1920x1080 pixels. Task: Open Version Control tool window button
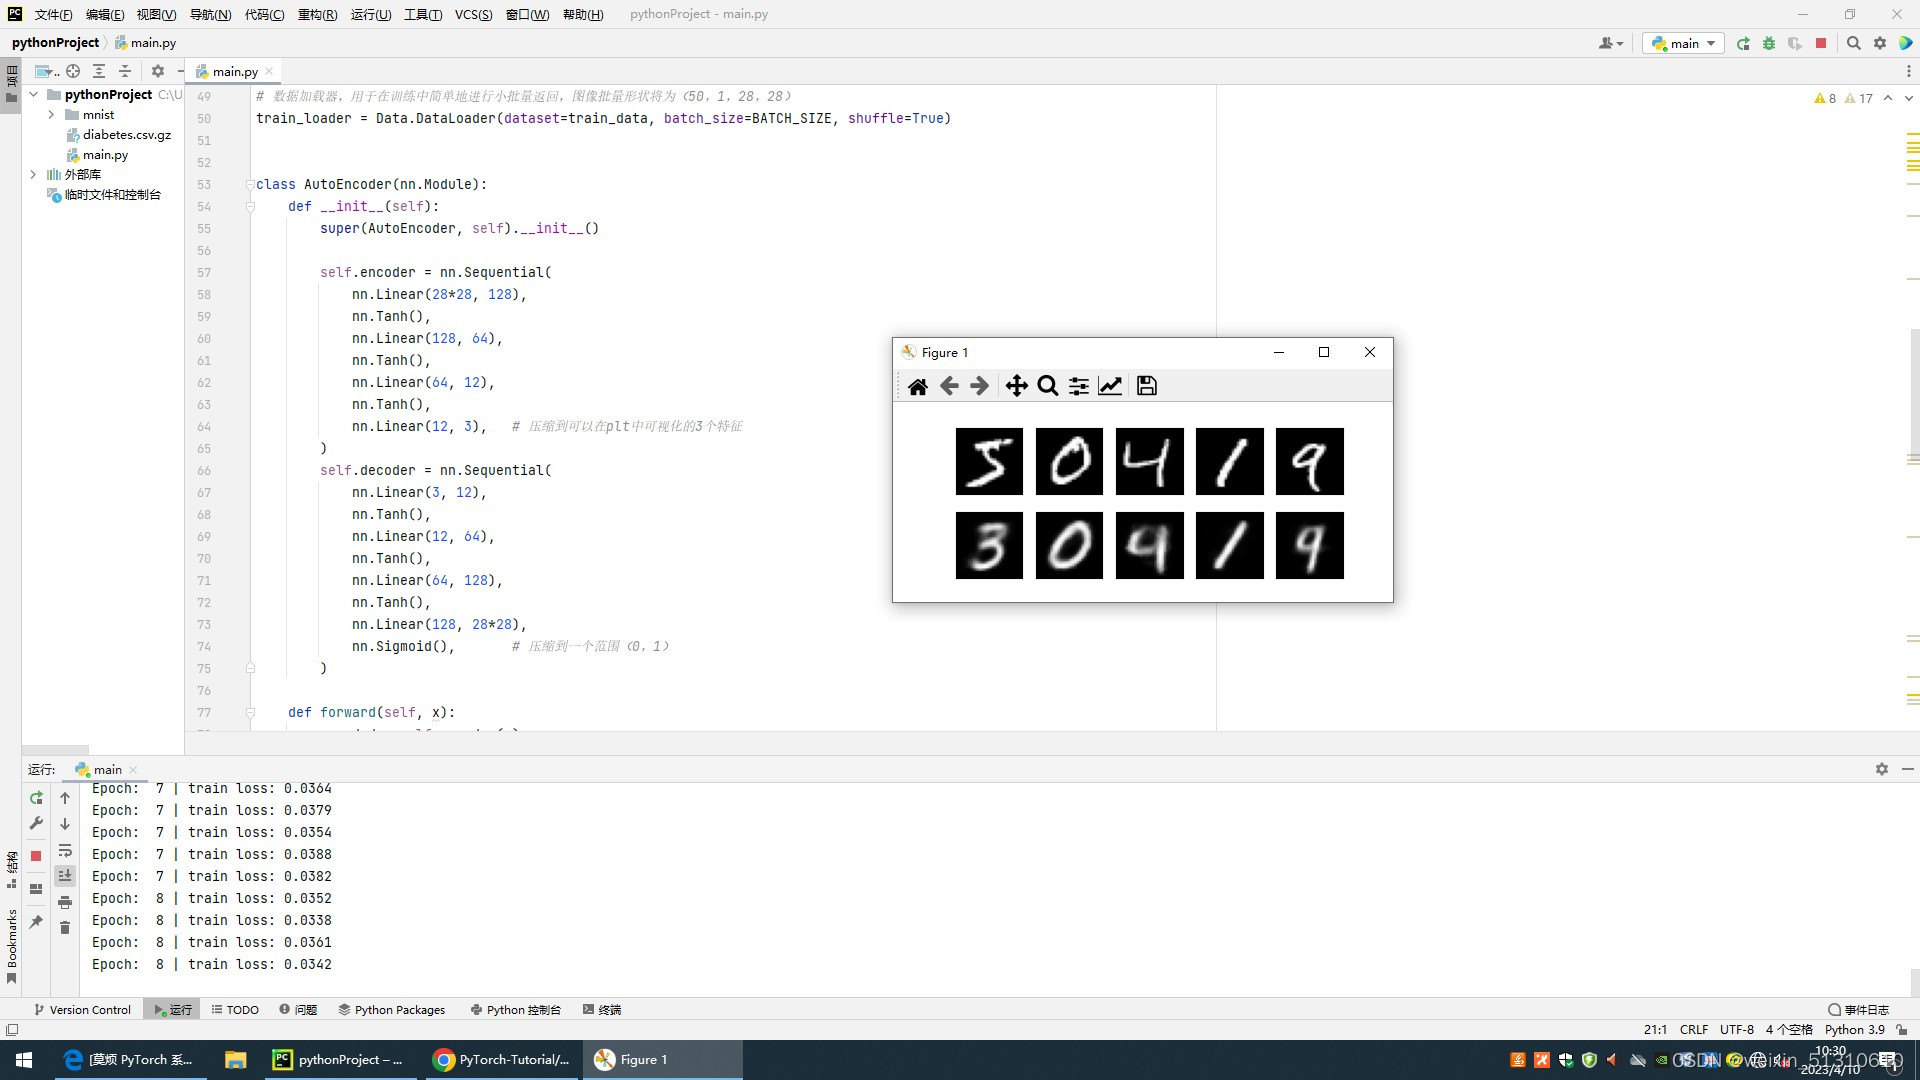pos(82,1010)
